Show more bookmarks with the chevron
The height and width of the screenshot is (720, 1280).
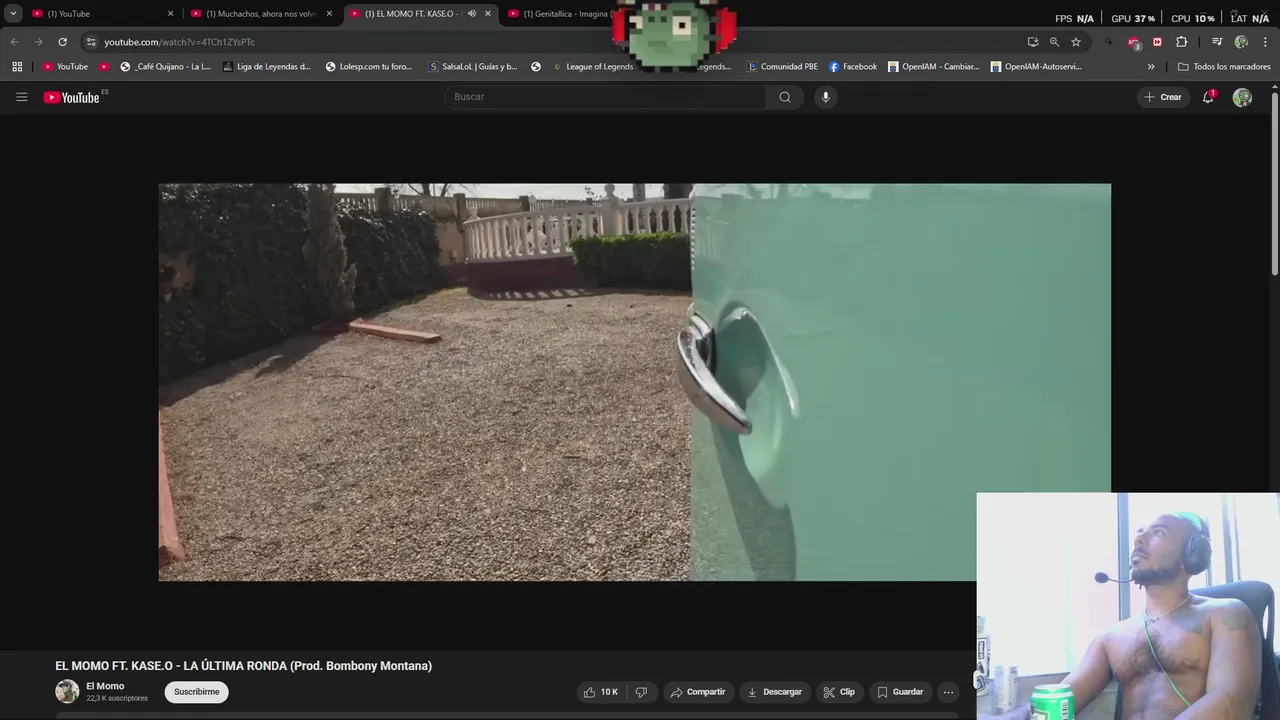point(1151,67)
